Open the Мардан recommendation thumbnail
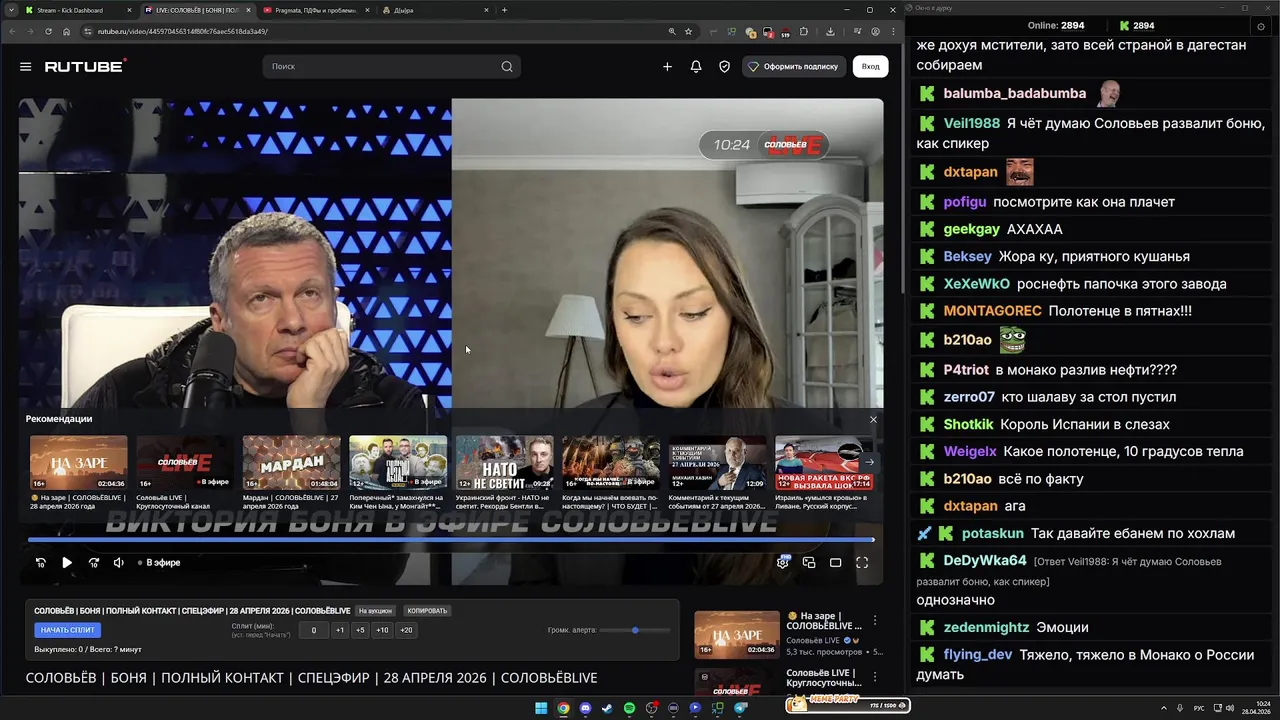The height and width of the screenshot is (720, 1280). (x=292, y=462)
